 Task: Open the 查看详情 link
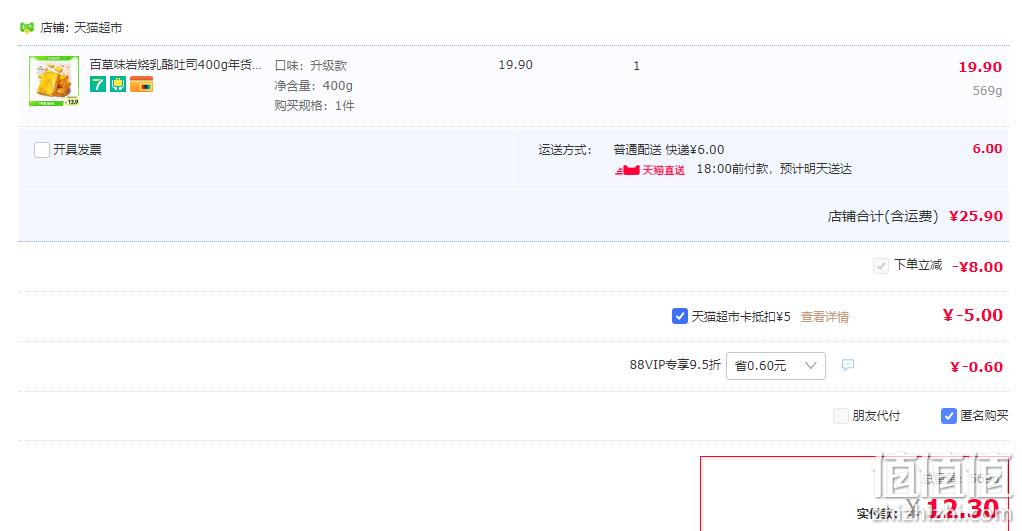pos(825,317)
